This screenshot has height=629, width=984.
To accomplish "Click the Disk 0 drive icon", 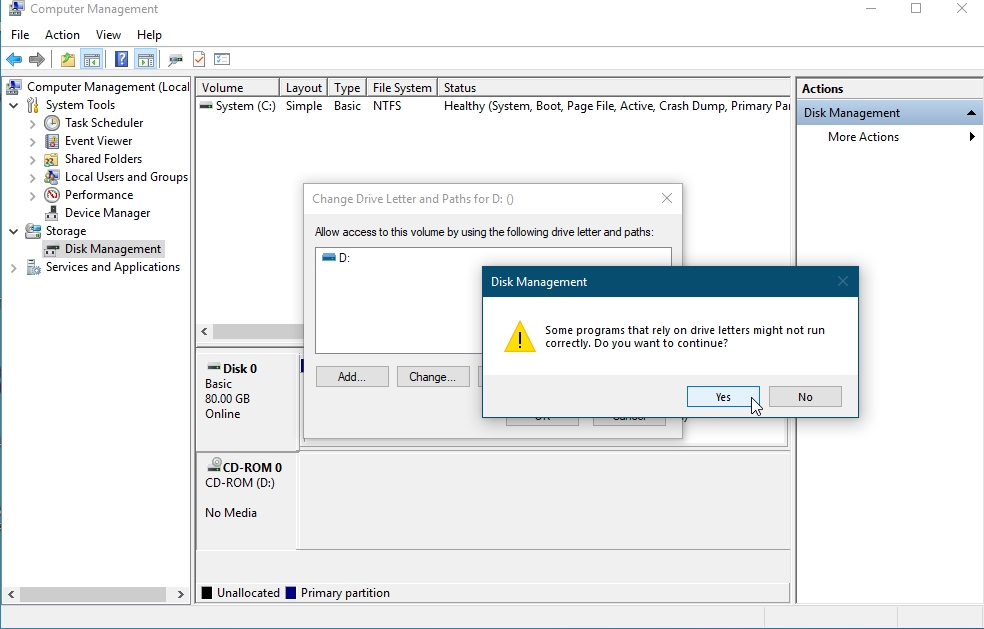I will (x=214, y=367).
